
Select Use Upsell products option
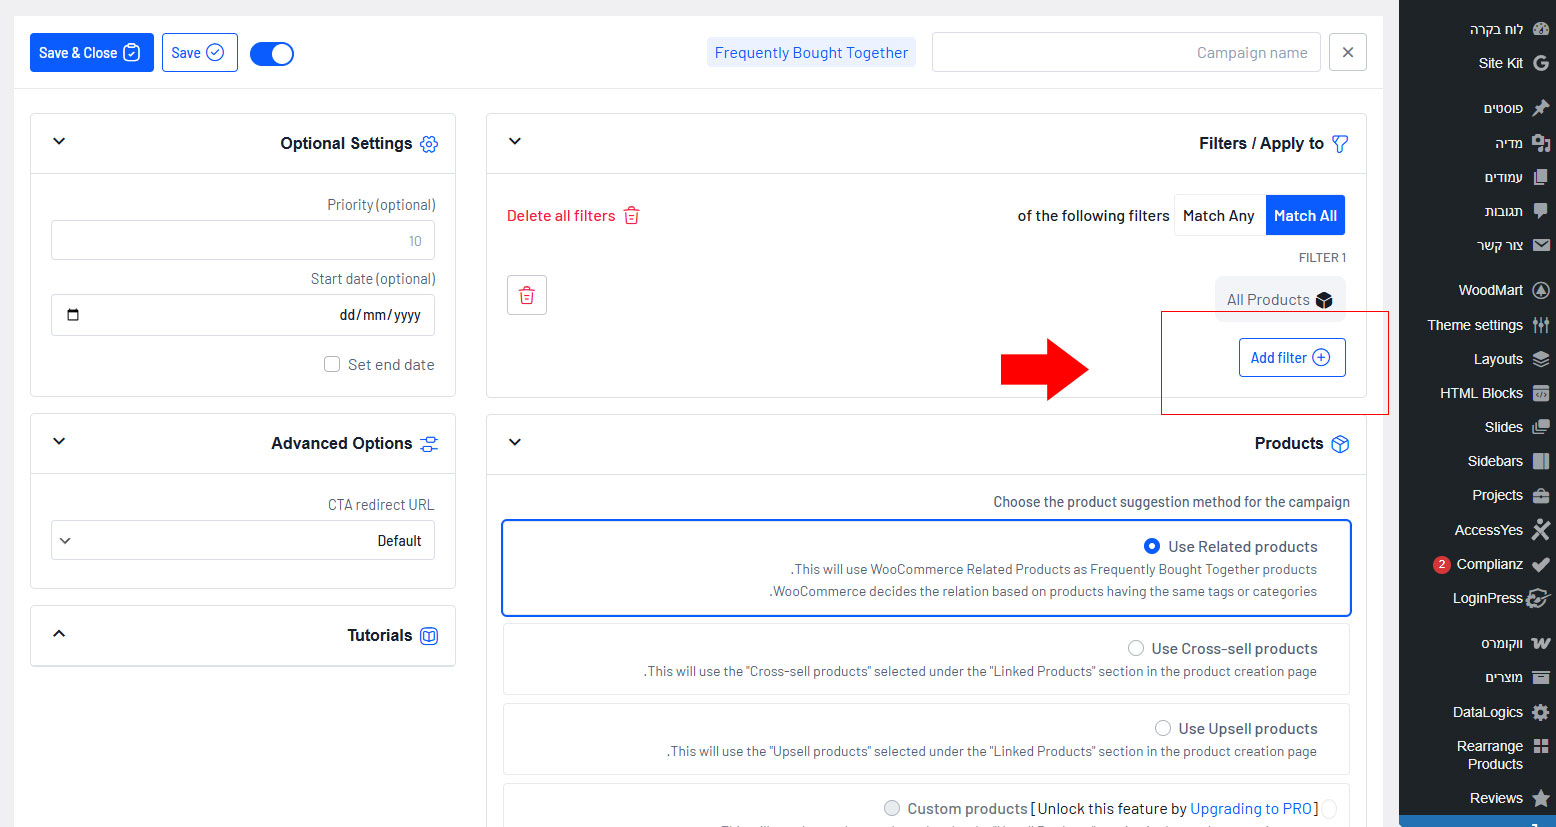pos(1163,729)
